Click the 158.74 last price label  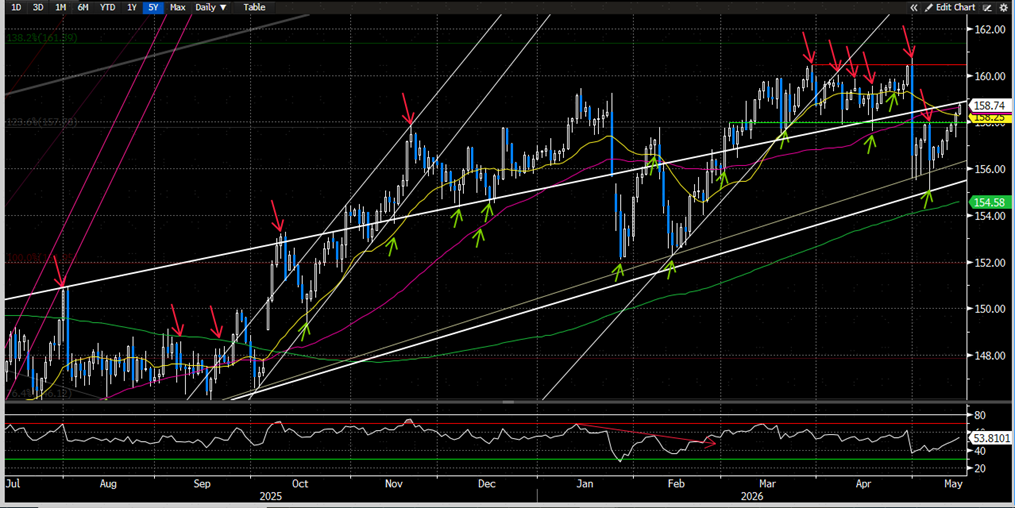[x=988, y=105]
